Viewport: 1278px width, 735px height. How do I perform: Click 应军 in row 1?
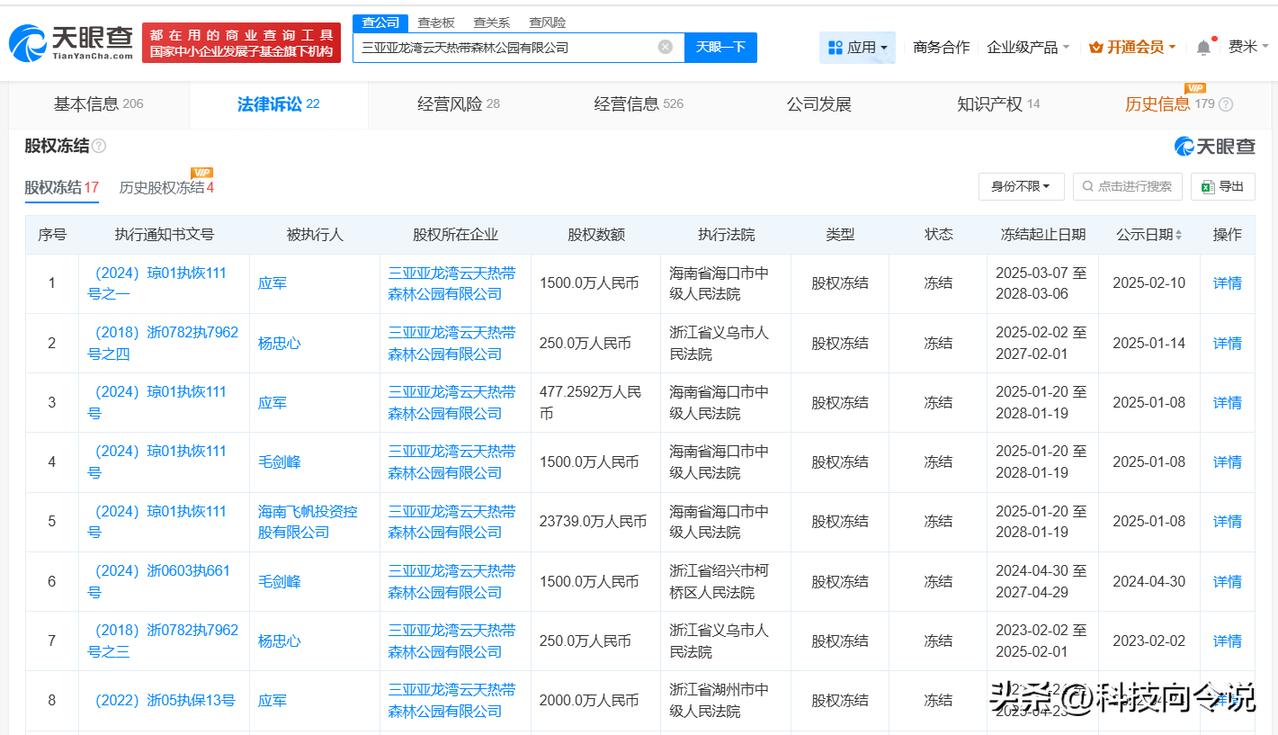(272, 283)
